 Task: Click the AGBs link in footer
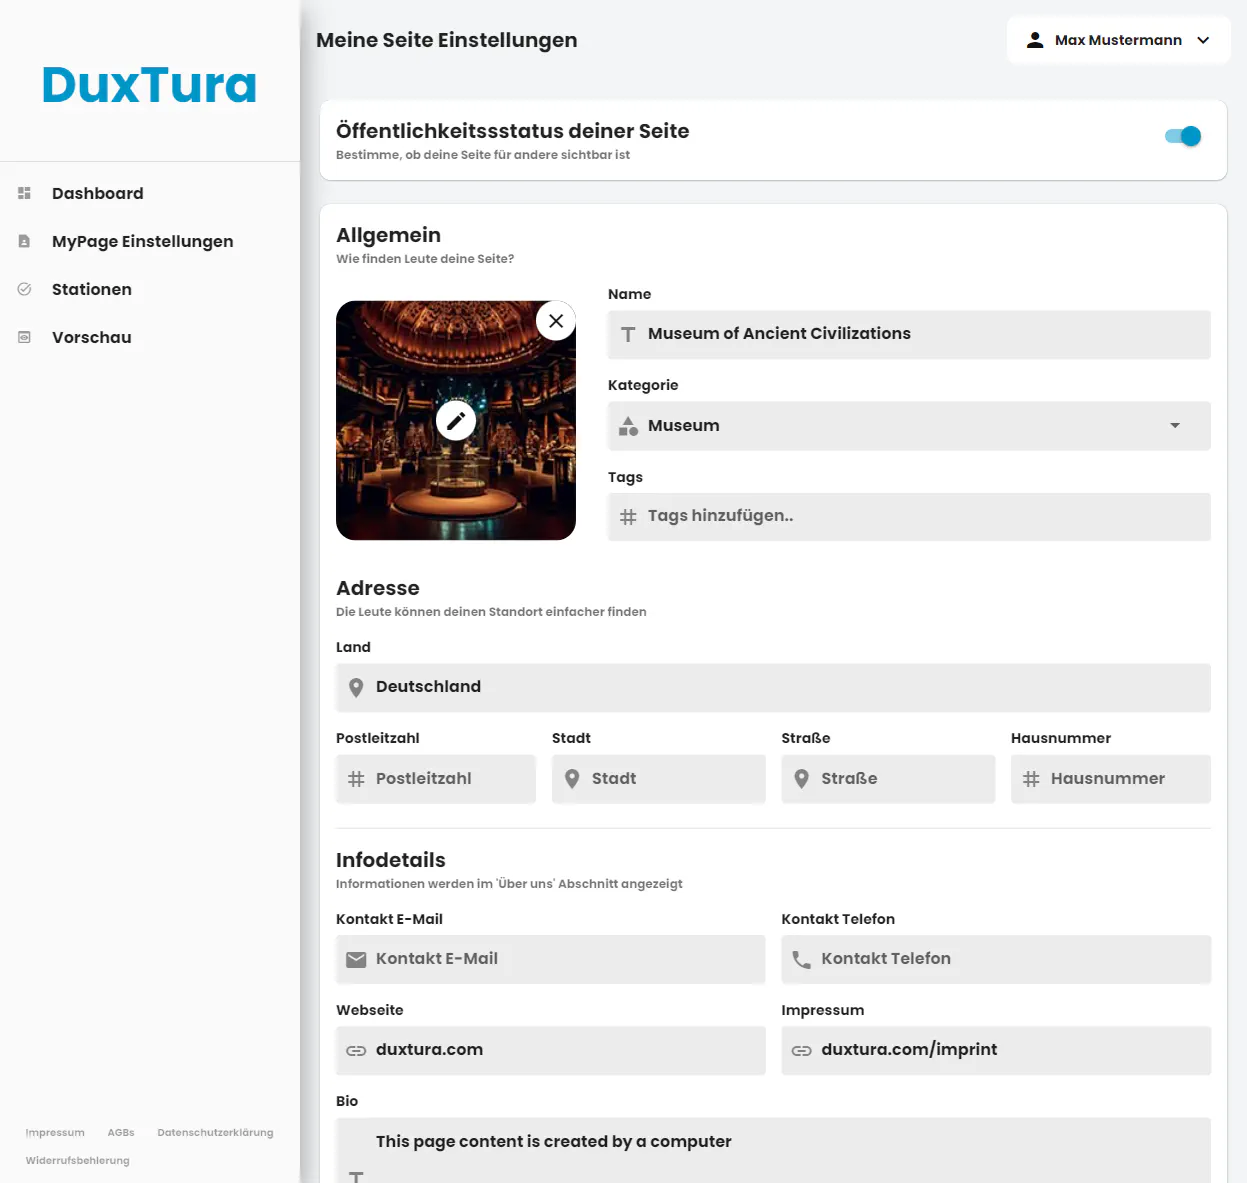click(121, 1132)
